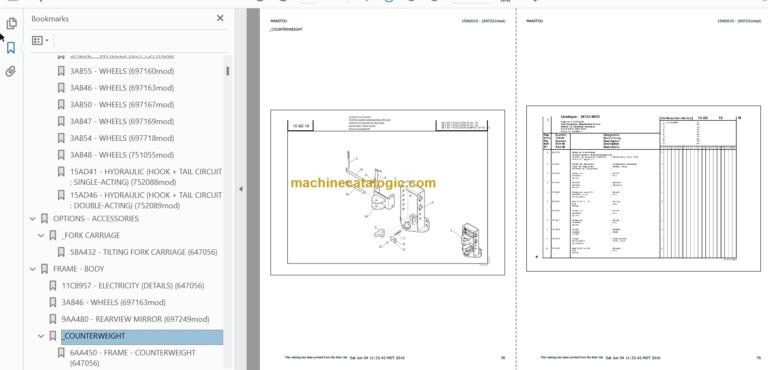Open the Attachments paperclip panel
Screen dimensions: 768x370
click(11, 72)
